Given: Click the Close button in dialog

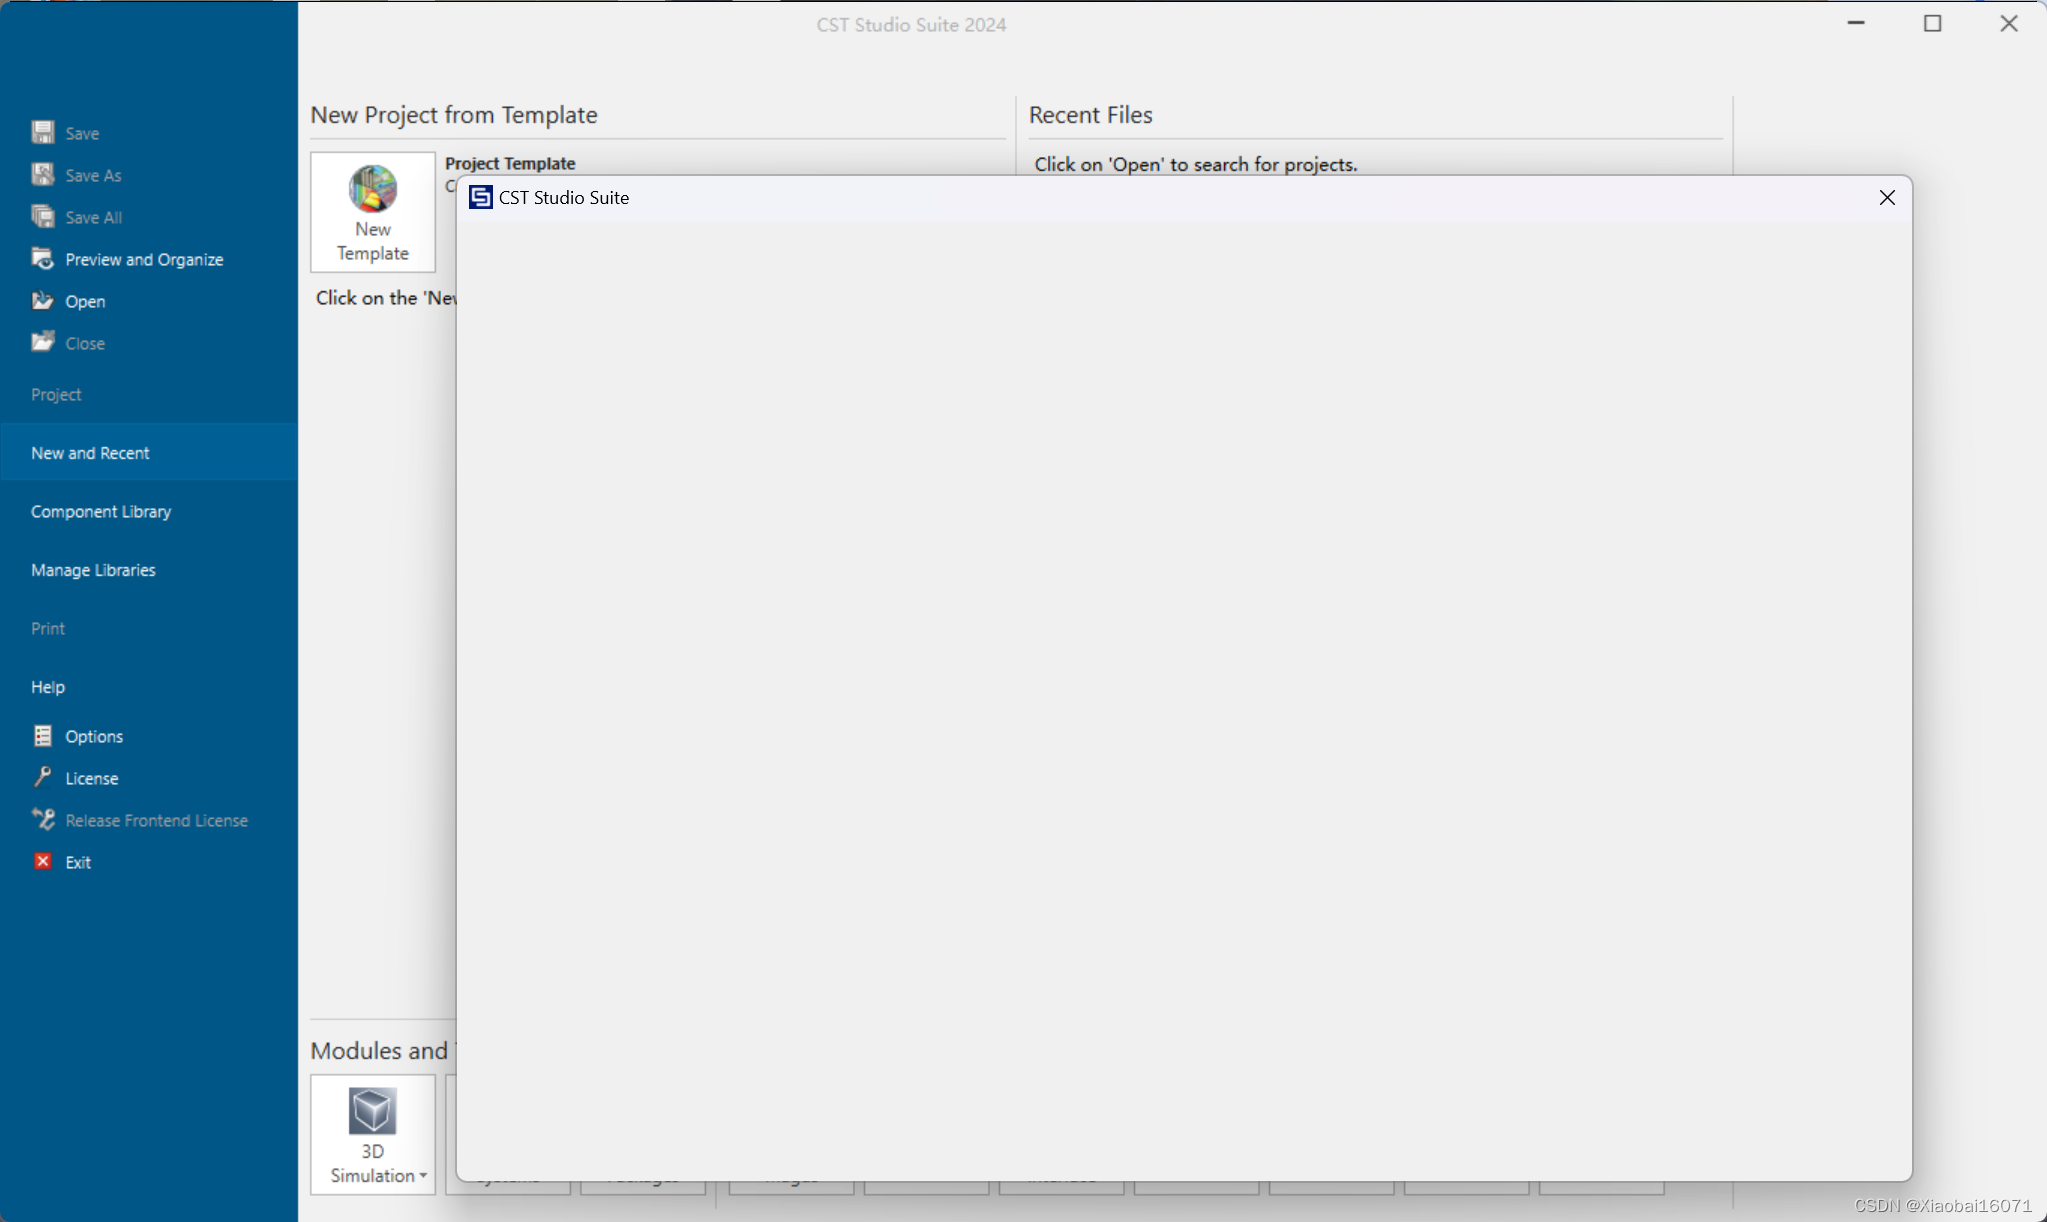Looking at the screenshot, I should [1886, 196].
